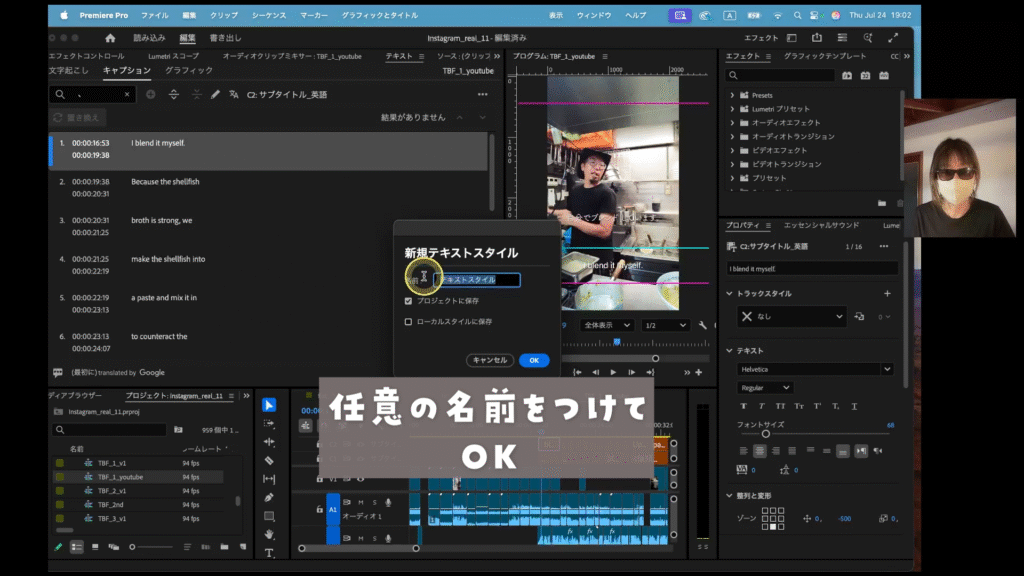This screenshot has height=576, width=1024.
Task: Select the Slip tool
Action: [x=268, y=479]
